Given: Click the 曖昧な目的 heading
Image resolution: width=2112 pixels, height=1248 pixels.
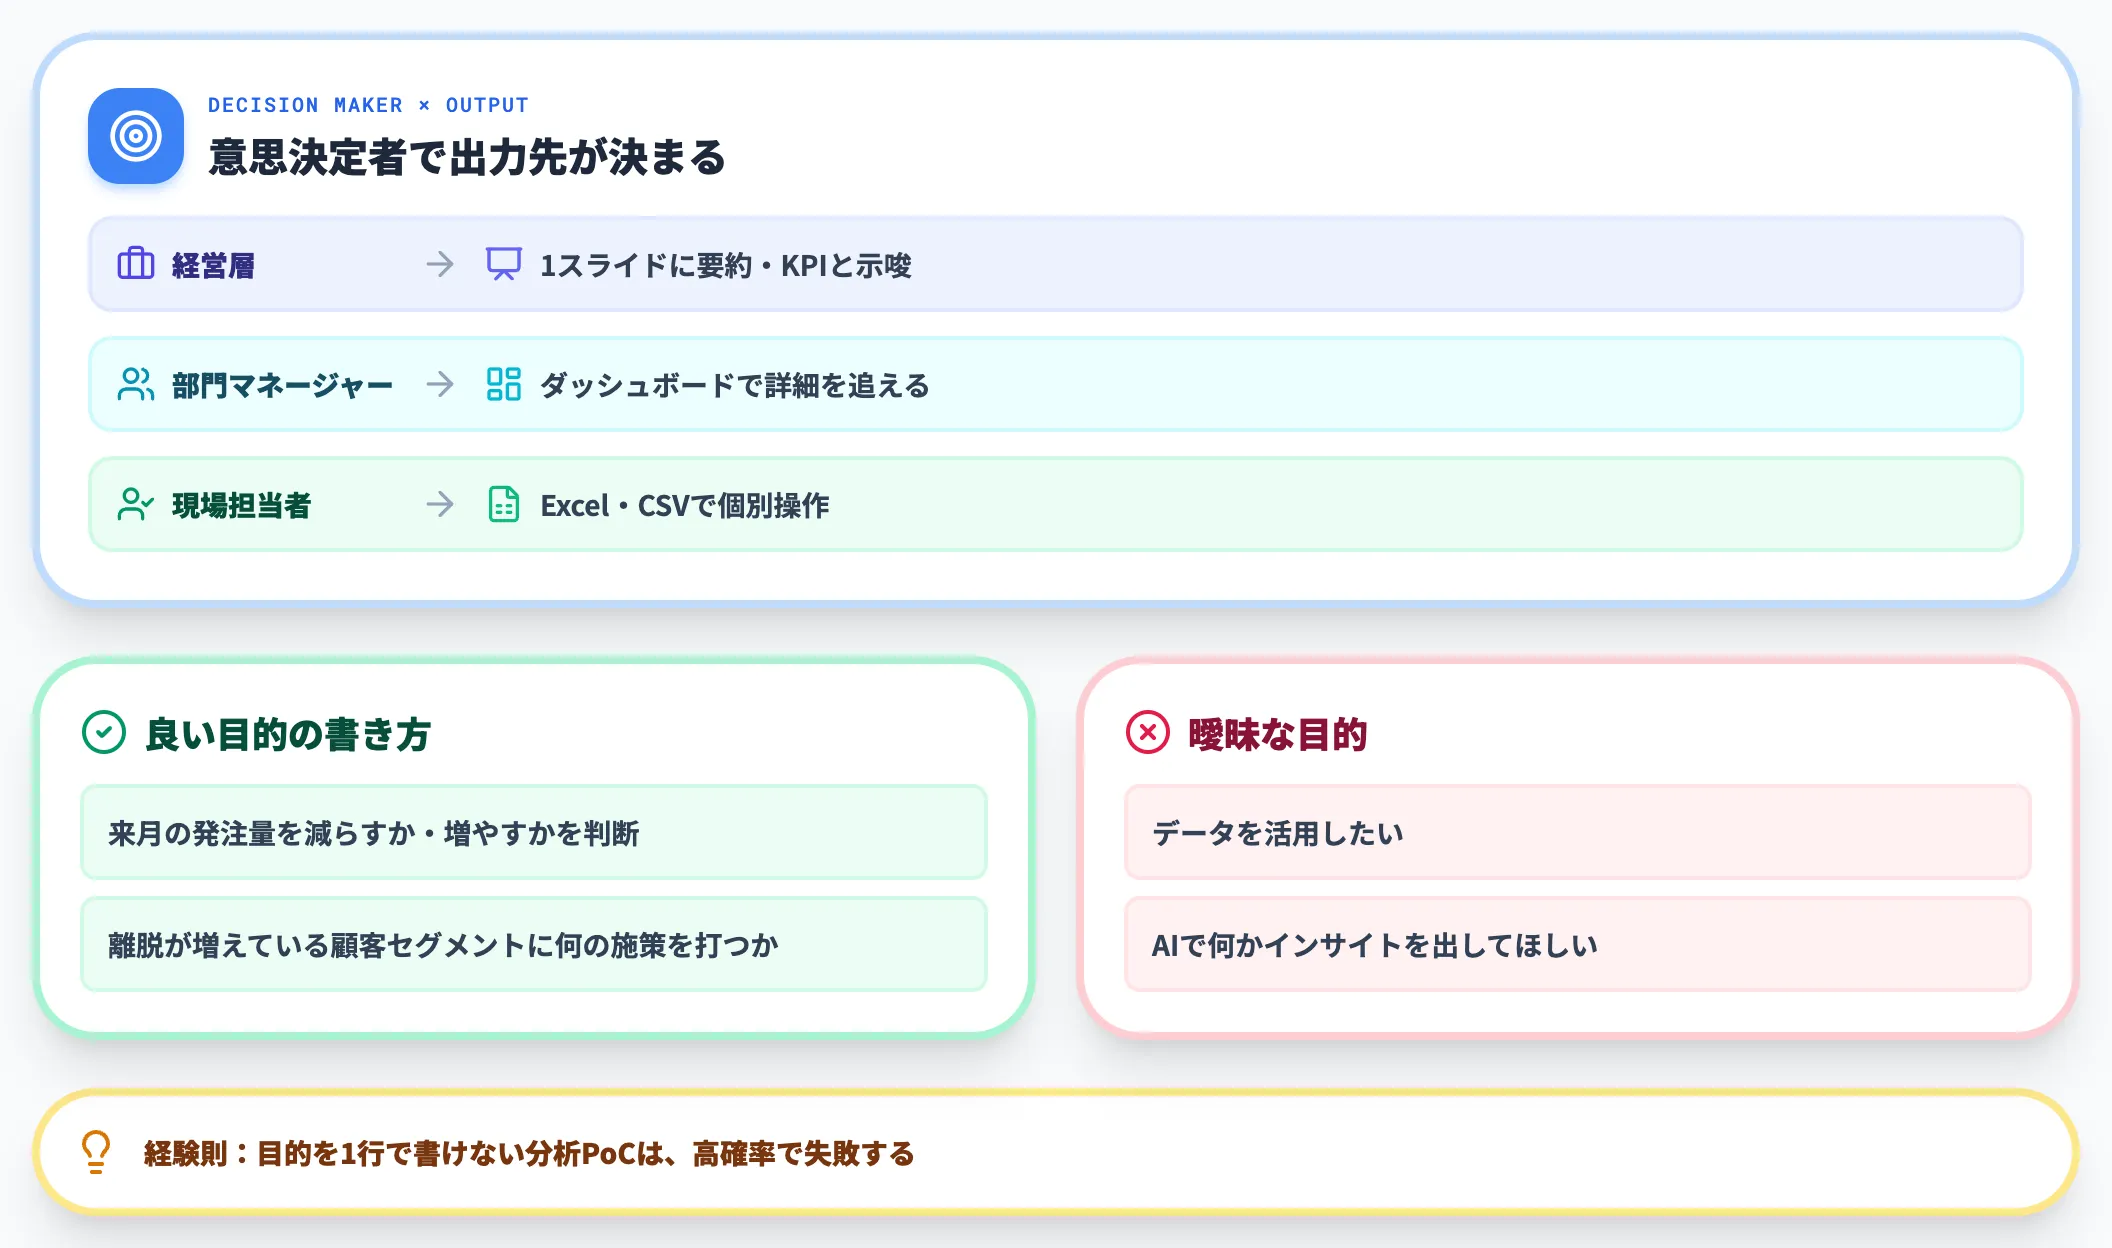Looking at the screenshot, I should pos(1277,734).
